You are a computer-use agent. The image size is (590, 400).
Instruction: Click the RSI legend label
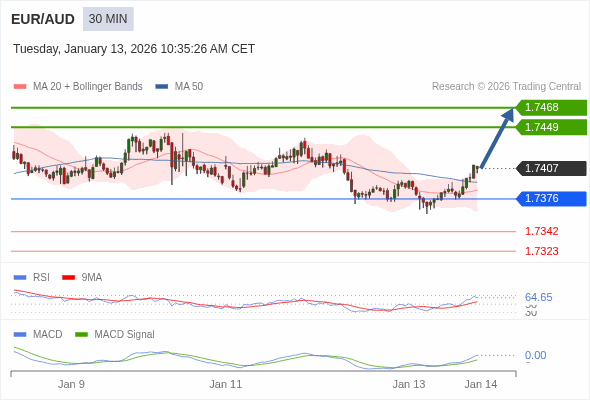41,278
